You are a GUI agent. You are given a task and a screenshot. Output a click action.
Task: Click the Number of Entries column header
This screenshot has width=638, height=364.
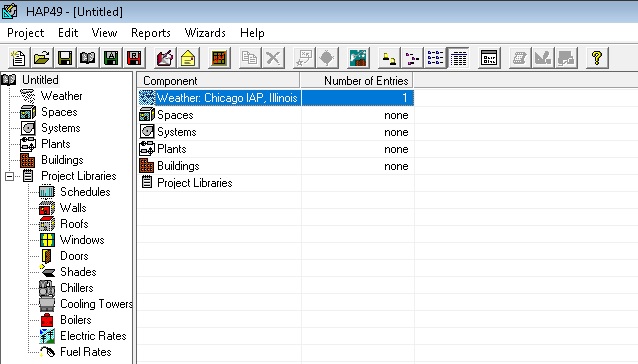357,81
